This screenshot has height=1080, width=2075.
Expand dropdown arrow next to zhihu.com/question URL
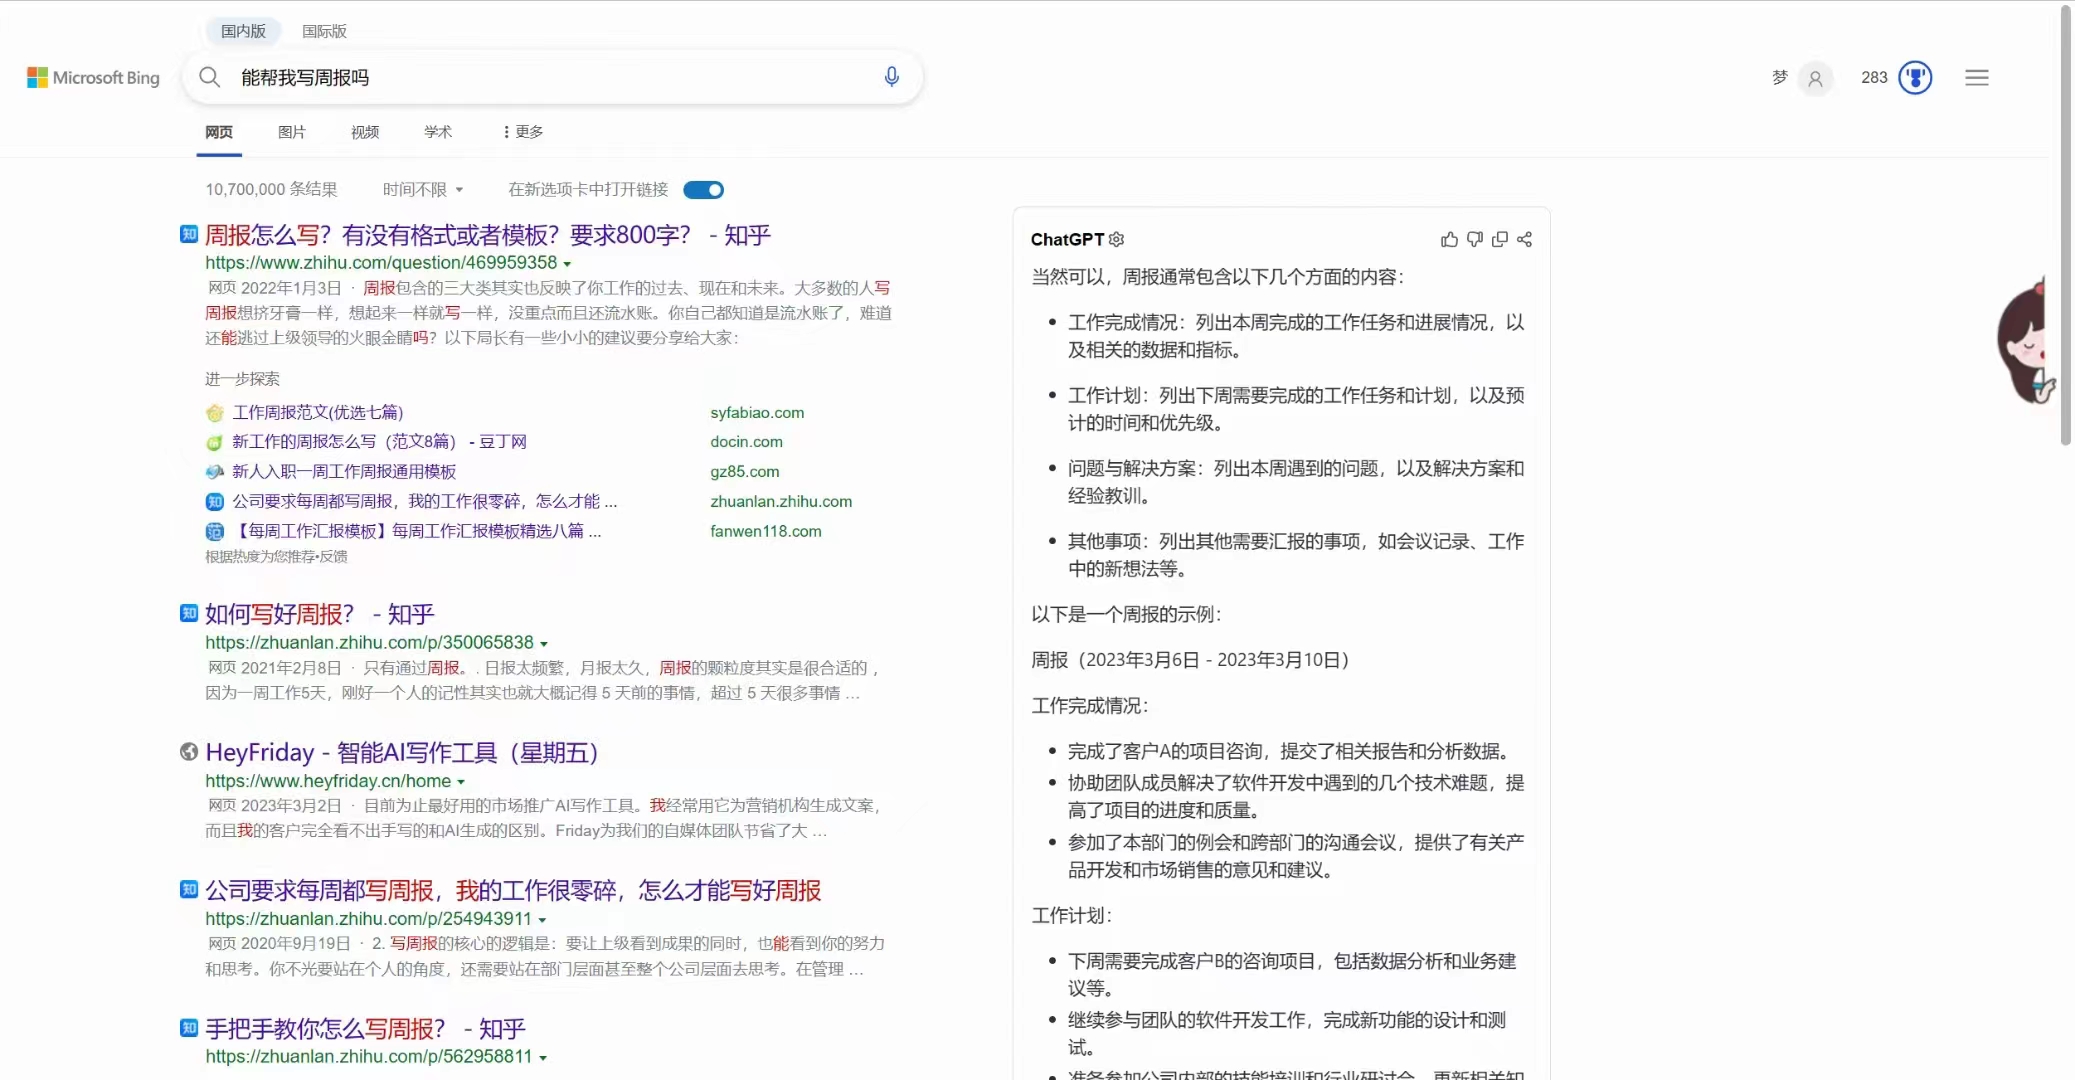click(x=567, y=264)
